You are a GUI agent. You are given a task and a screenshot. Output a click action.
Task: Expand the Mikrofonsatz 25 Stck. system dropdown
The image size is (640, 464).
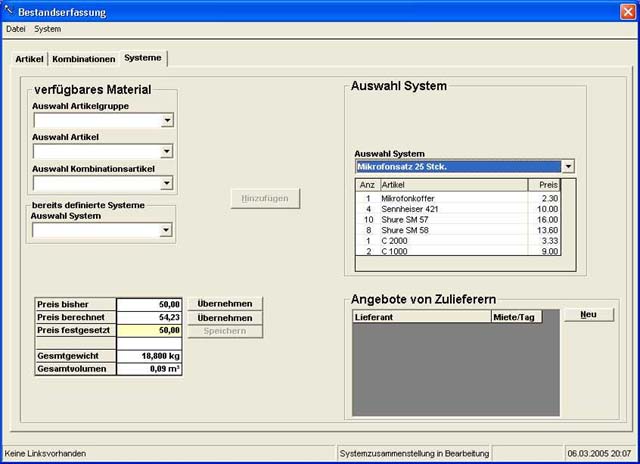[x=568, y=166]
